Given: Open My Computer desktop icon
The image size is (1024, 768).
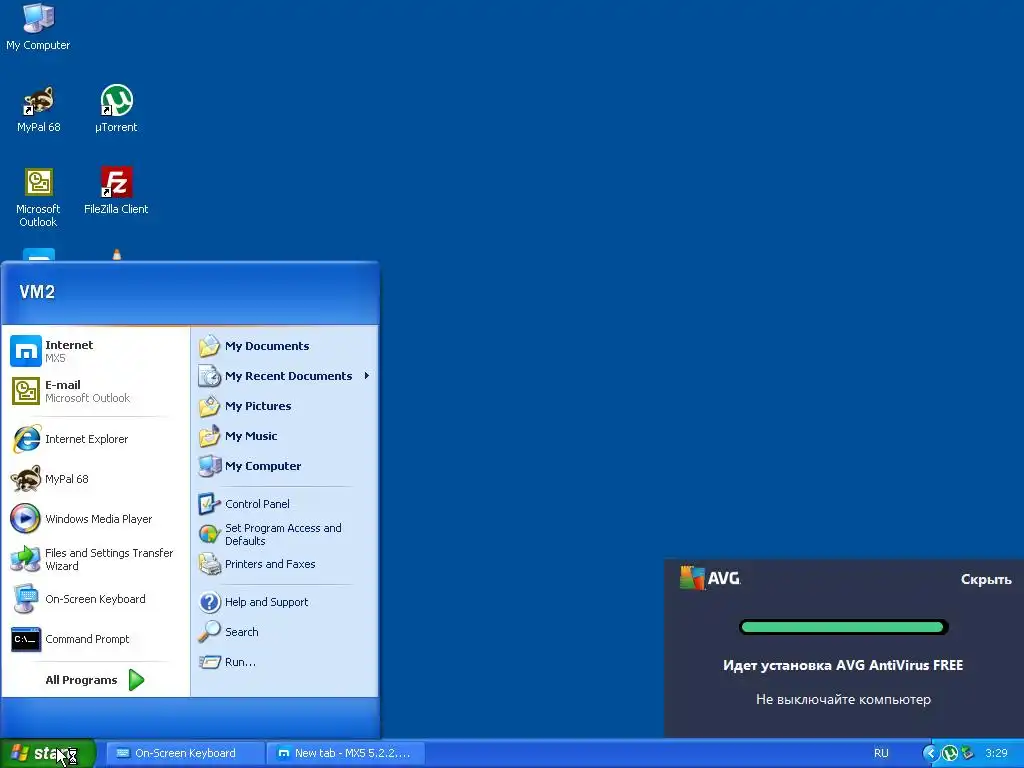Looking at the screenshot, I should (38, 27).
